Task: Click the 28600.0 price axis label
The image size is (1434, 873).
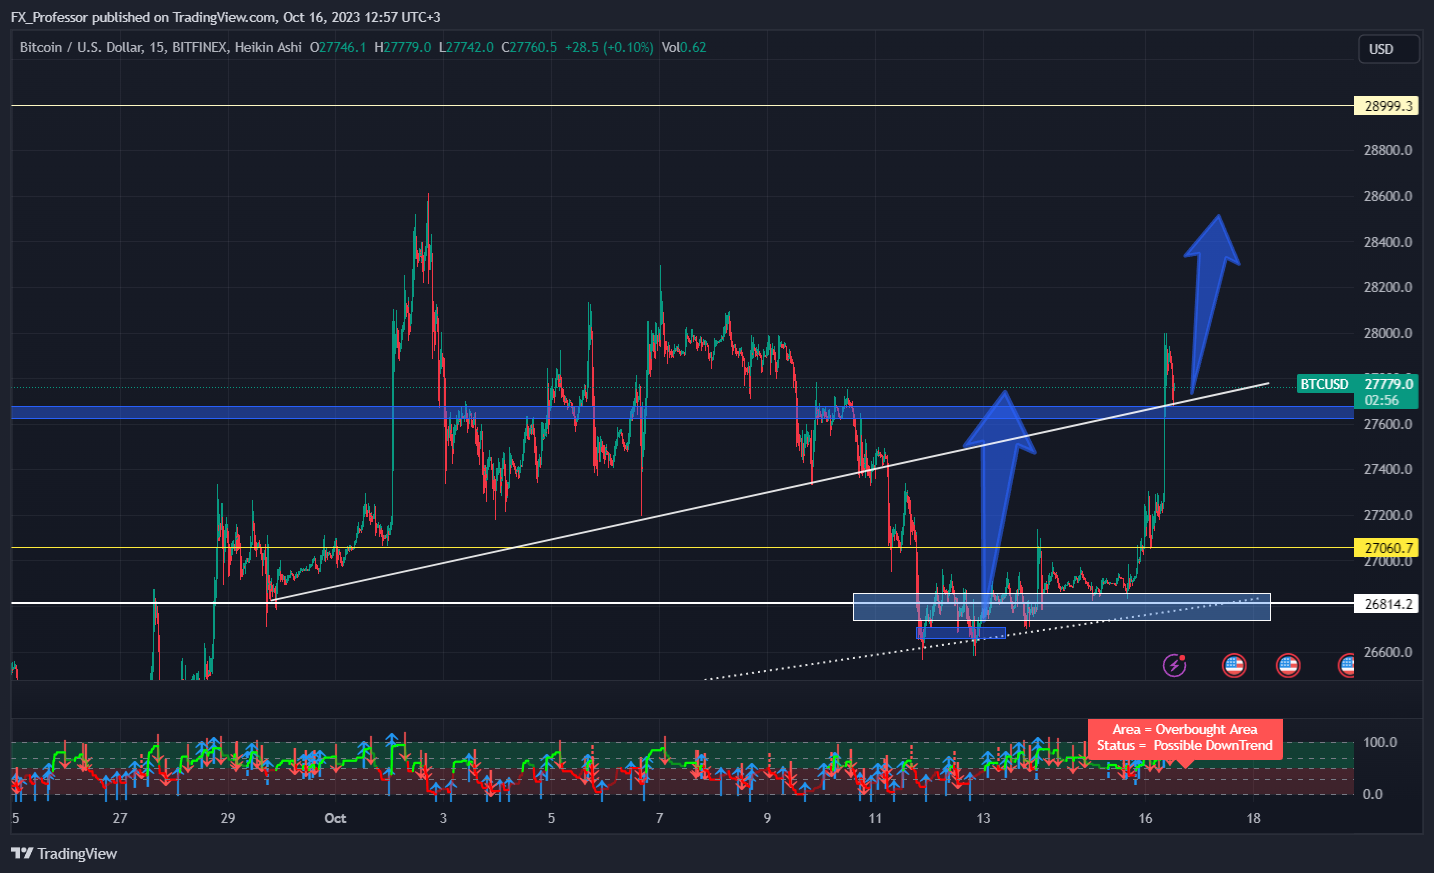Action: pos(1388,196)
